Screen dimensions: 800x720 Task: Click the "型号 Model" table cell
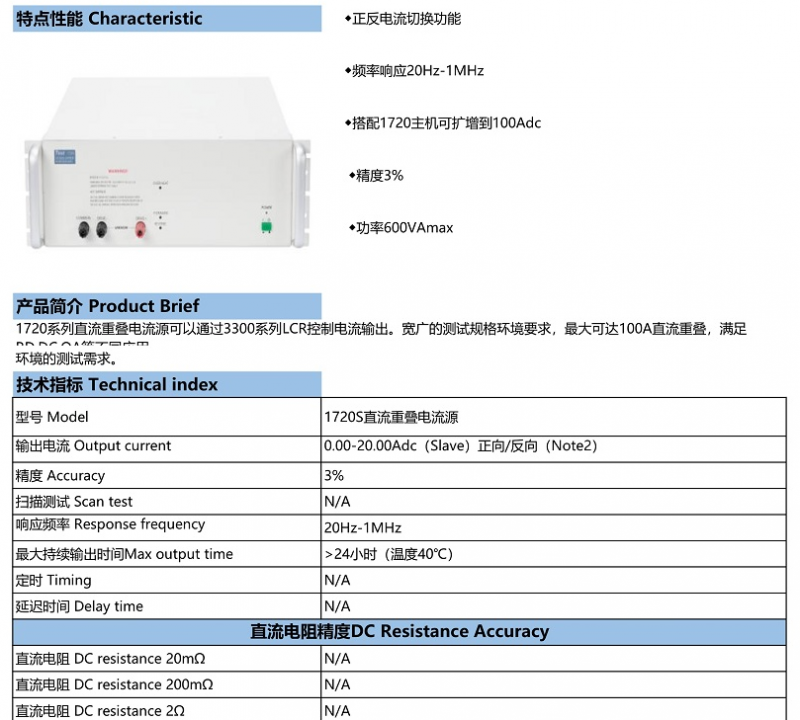(167, 417)
